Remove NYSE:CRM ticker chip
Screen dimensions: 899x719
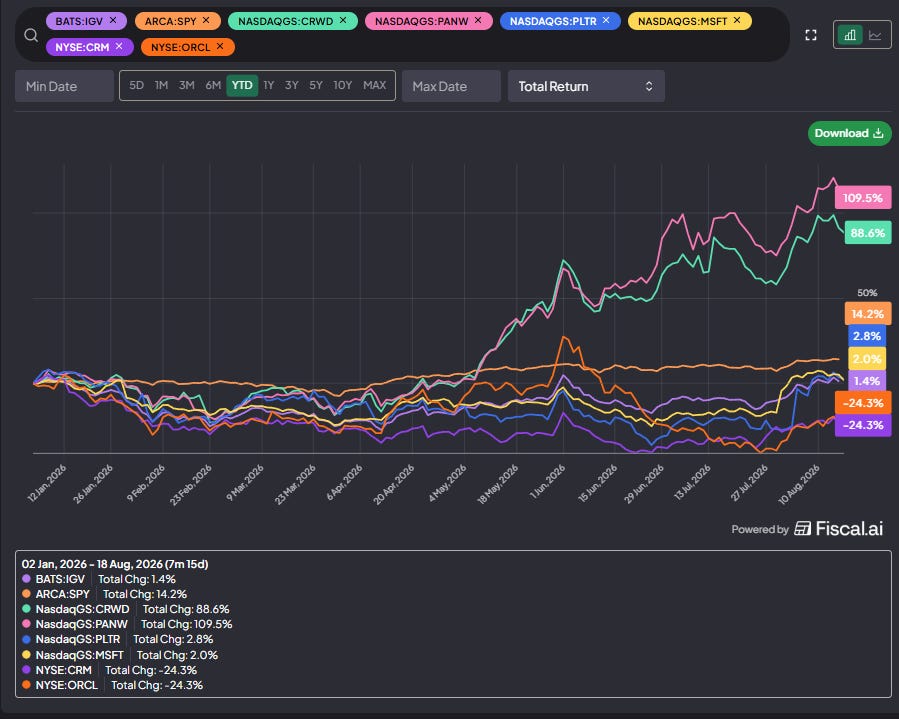click(x=119, y=46)
